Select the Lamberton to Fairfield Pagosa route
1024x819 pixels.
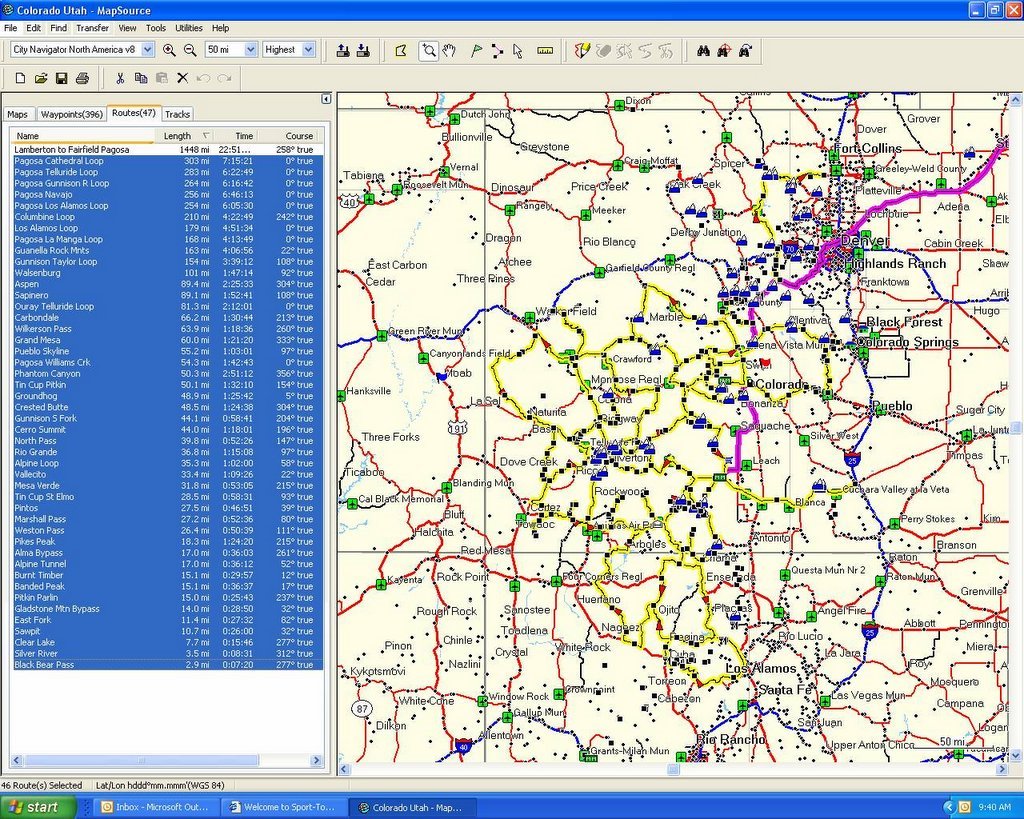[x=166, y=150]
